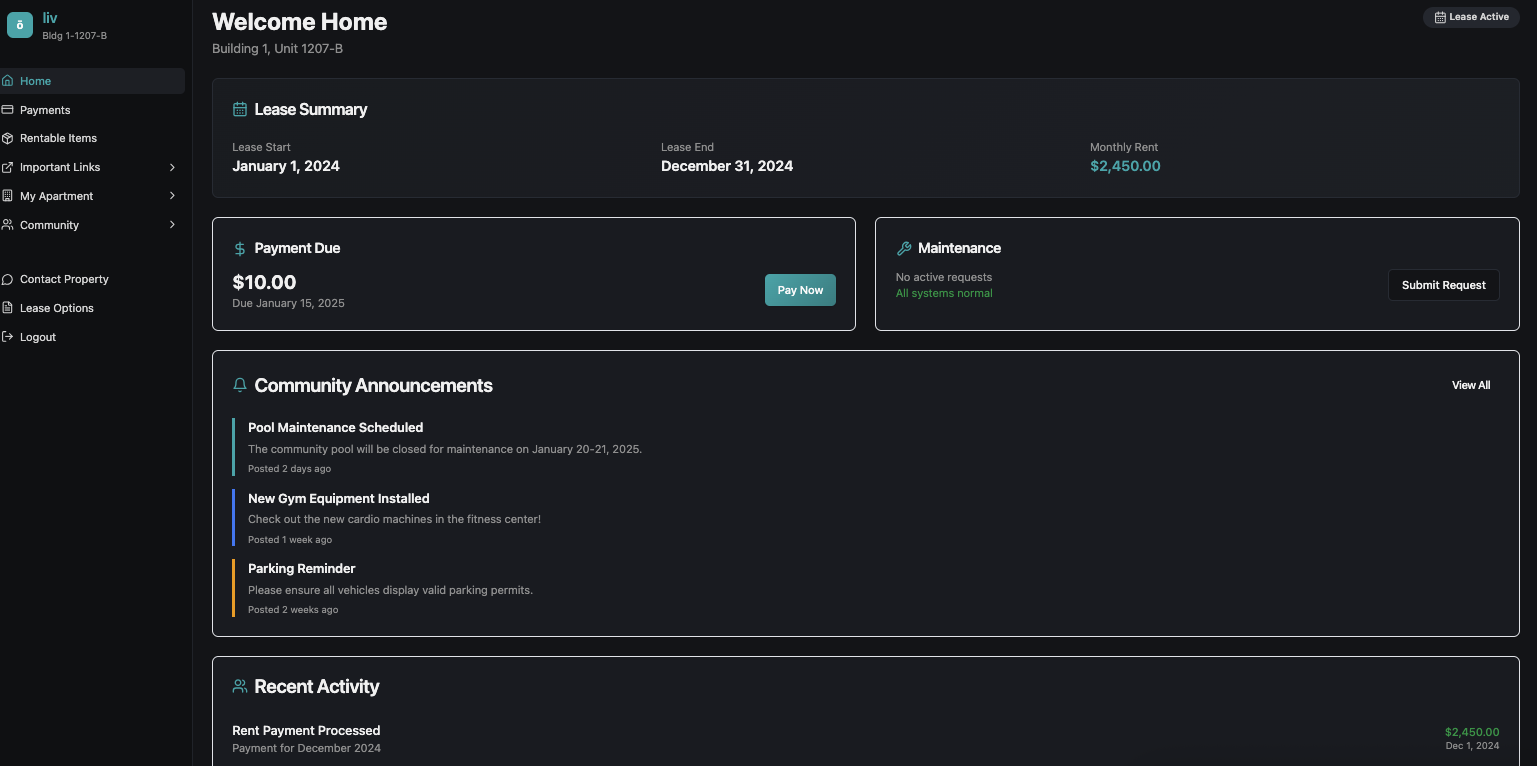1537x766 pixels.
Task: Select the Logout label in sidebar
Action: (38, 337)
